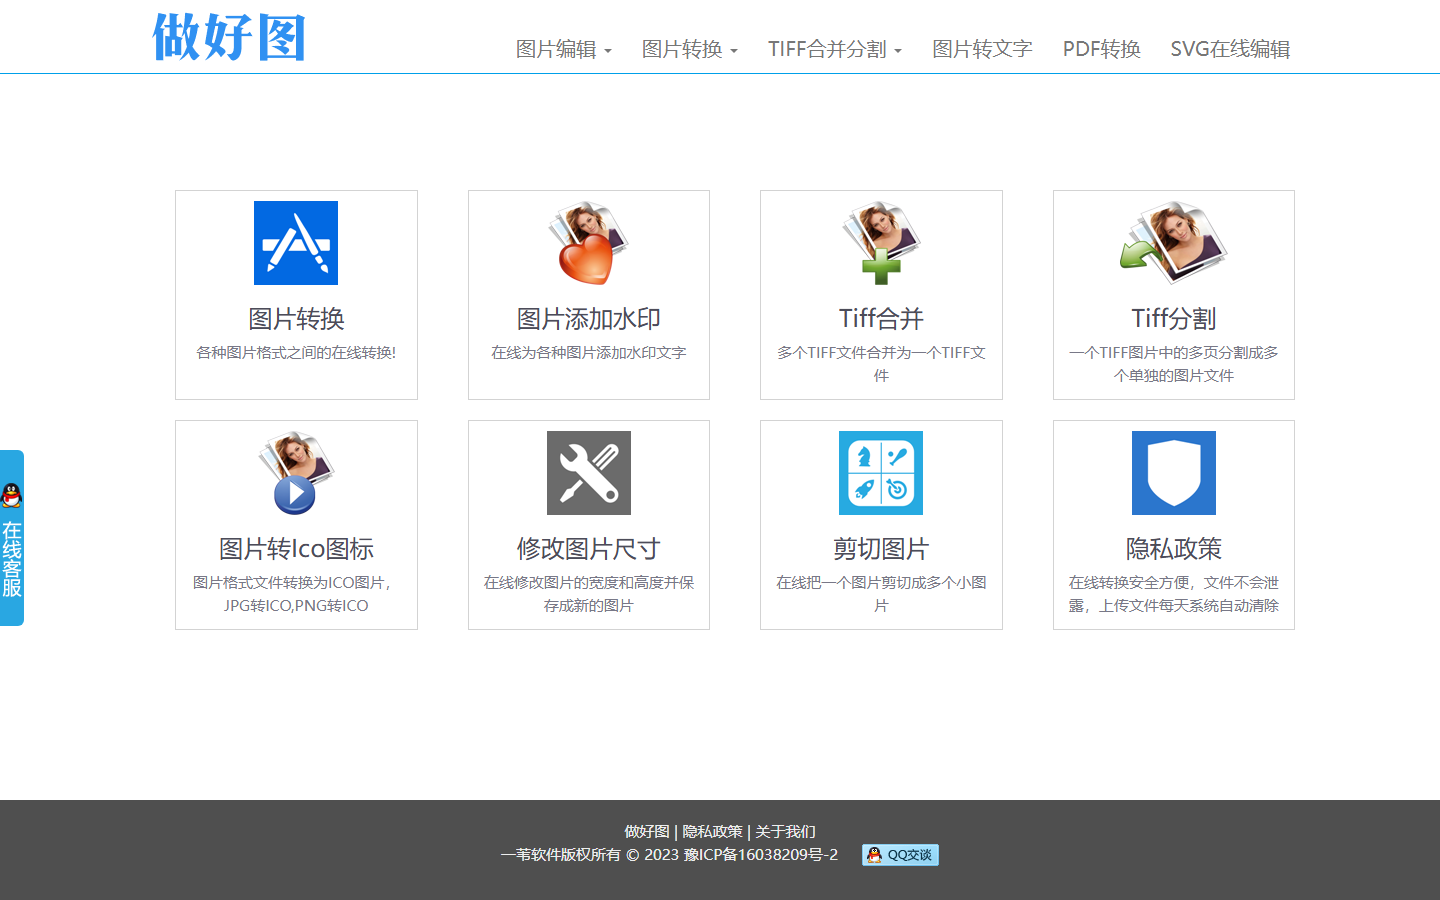Select the Tiff分割 heading
This screenshot has height=900, width=1440.
(1174, 319)
